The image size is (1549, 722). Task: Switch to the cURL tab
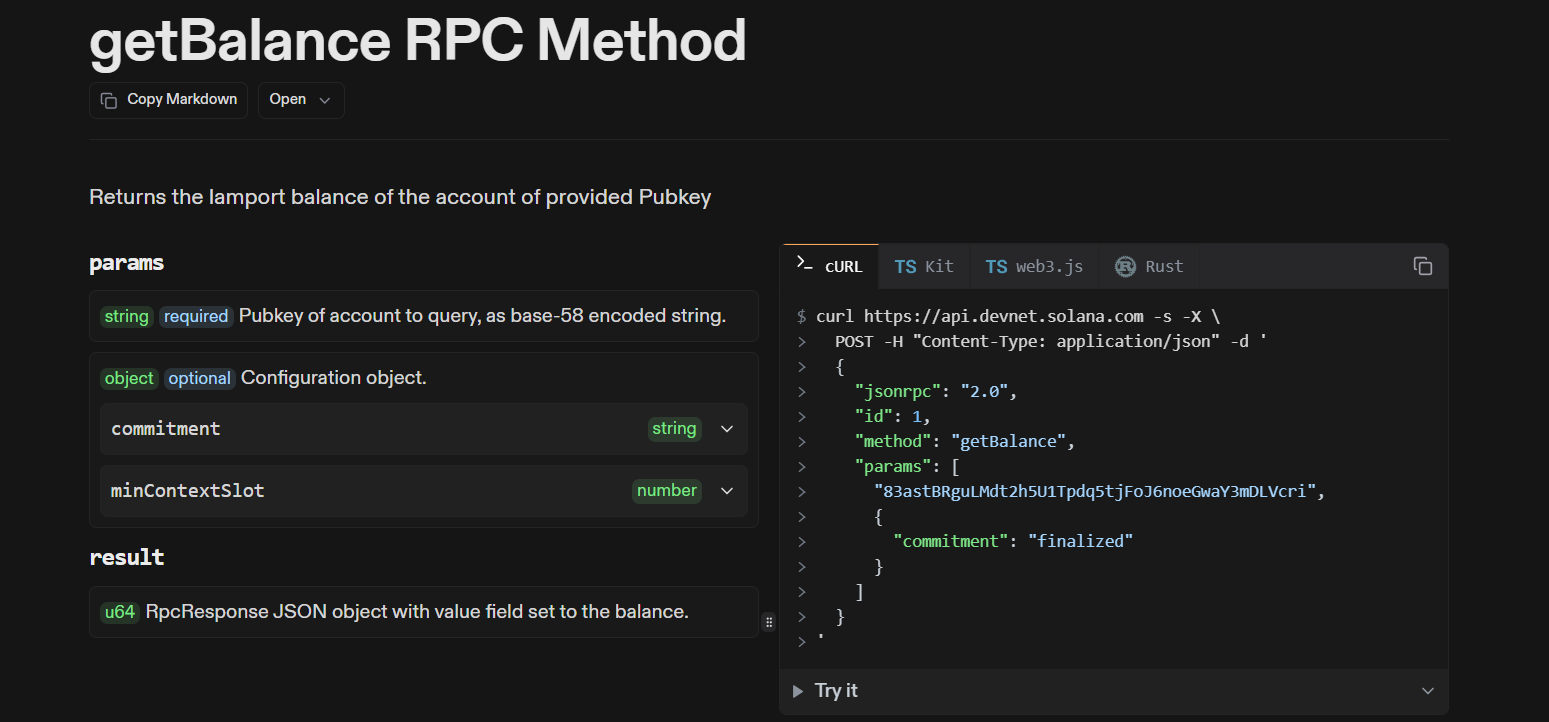click(x=830, y=266)
